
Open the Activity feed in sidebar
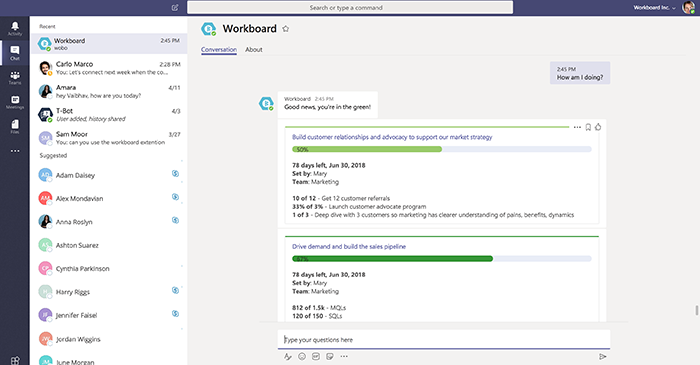coord(15,29)
